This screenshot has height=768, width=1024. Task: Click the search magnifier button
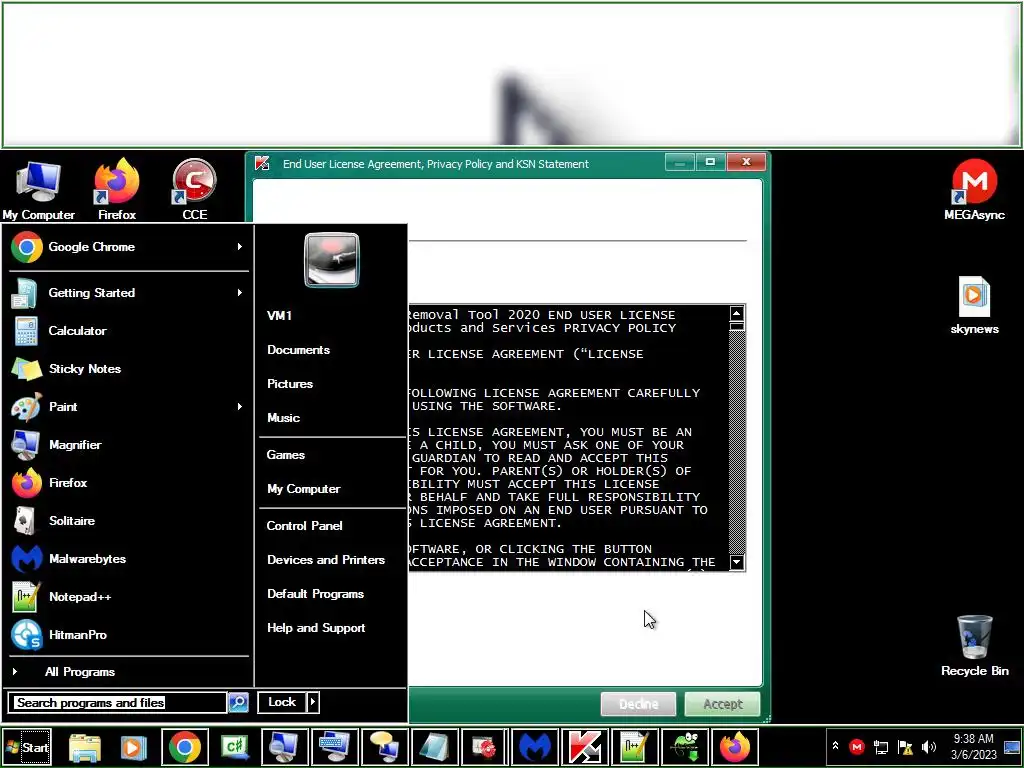click(238, 703)
